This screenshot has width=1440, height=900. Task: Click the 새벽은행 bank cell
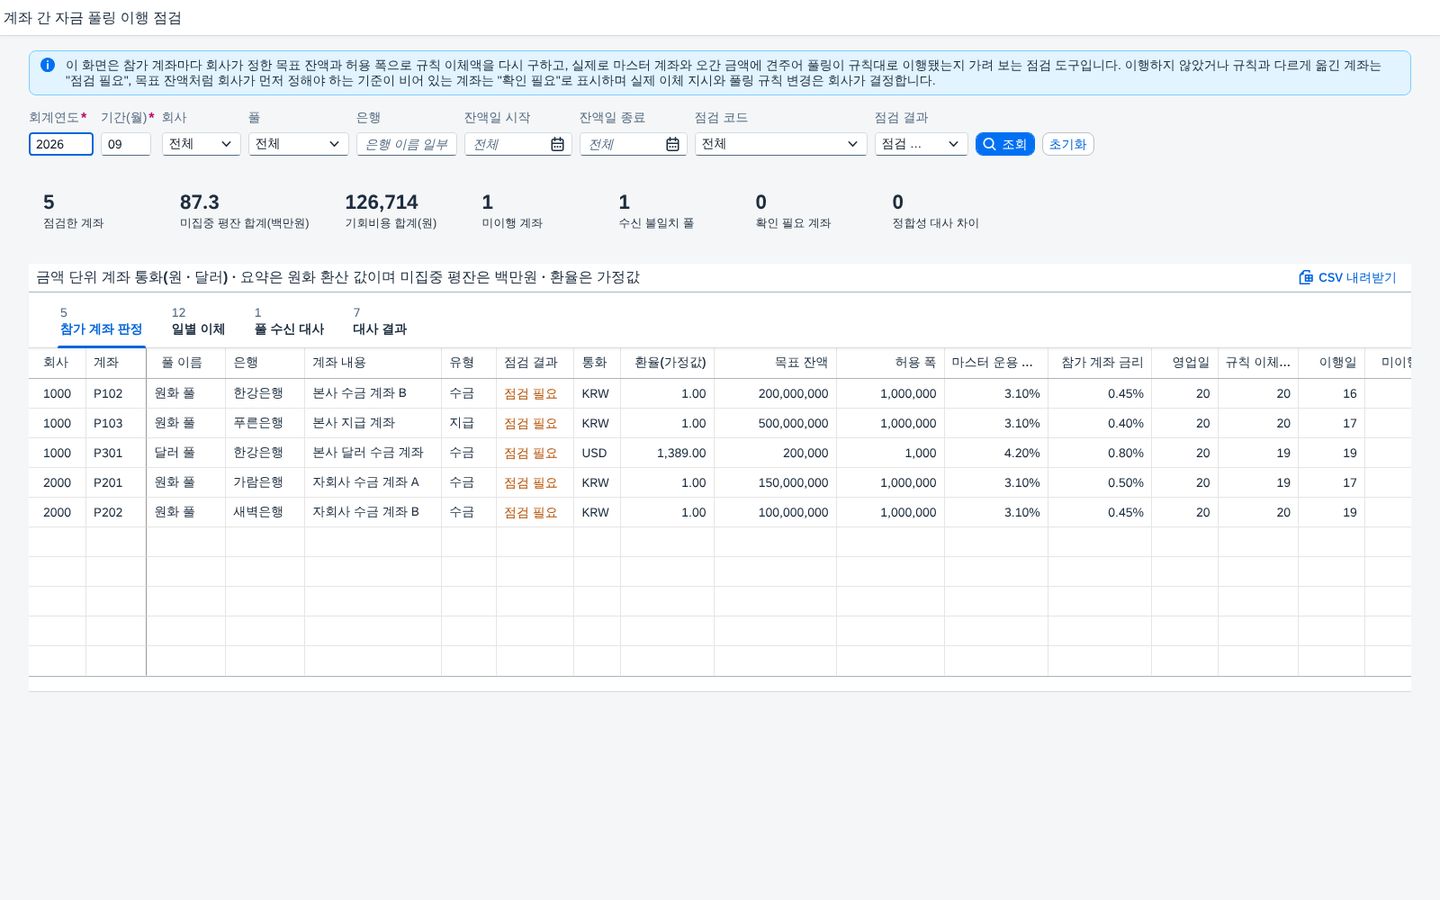point(265,512)
